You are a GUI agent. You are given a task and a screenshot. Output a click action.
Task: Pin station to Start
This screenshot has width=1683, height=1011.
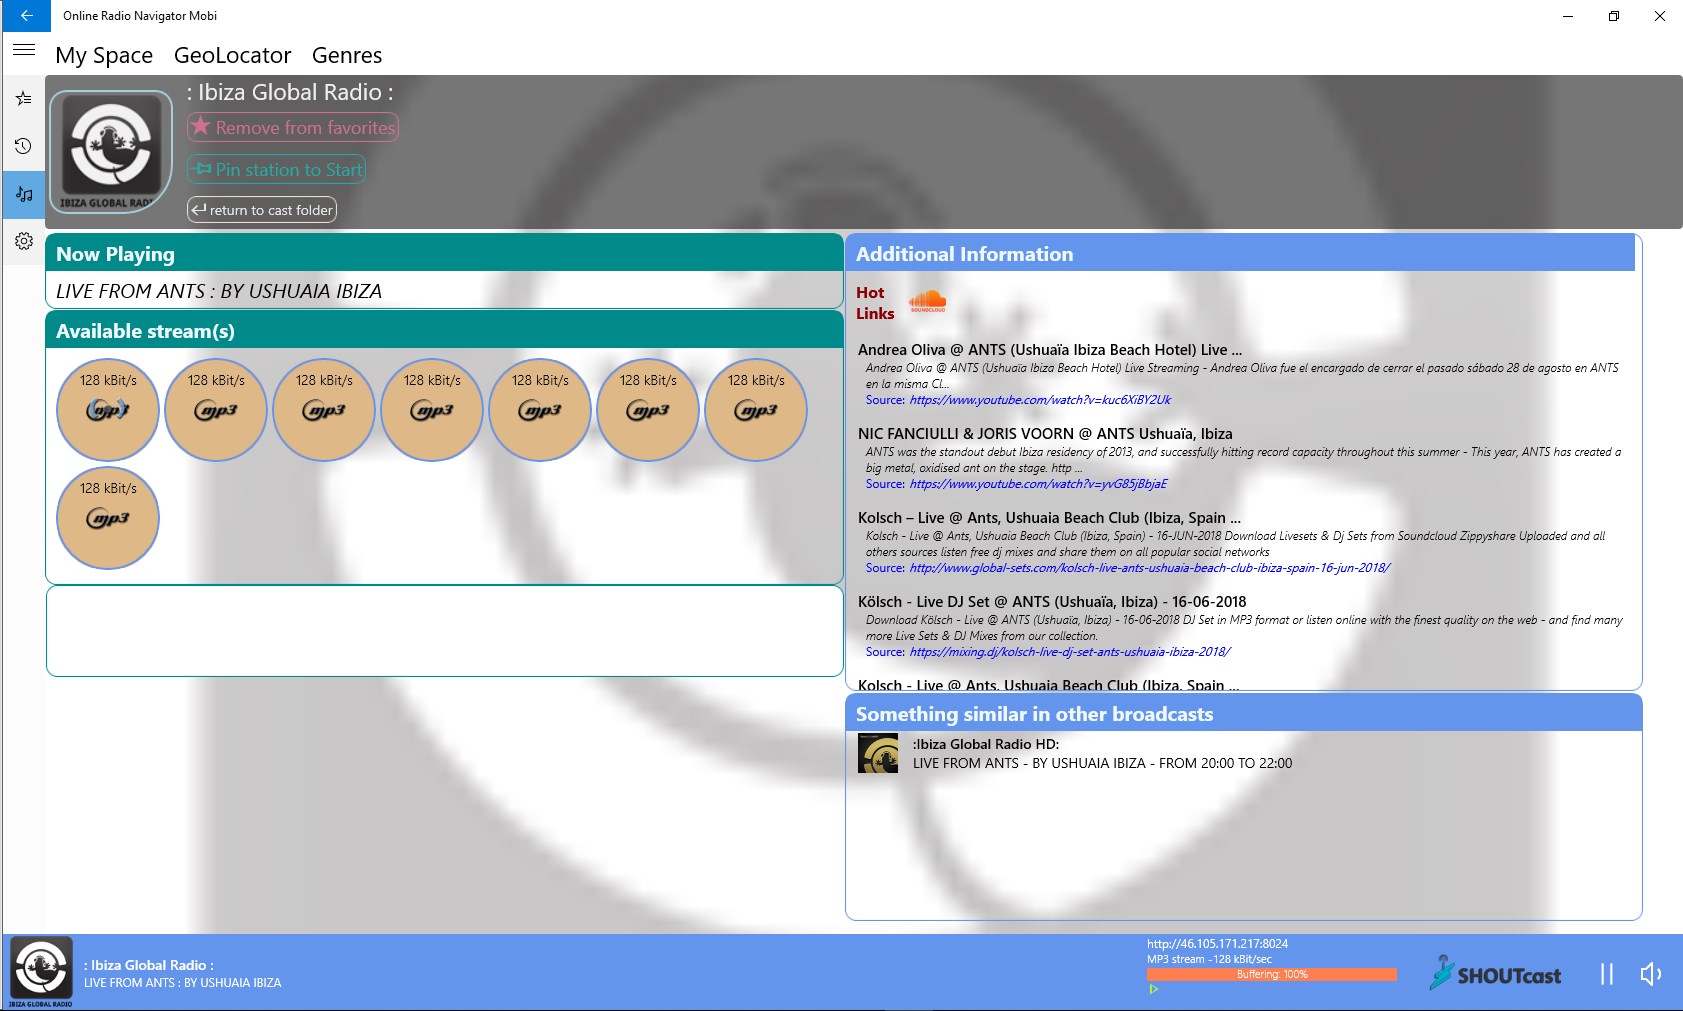[x=277, y=169]
